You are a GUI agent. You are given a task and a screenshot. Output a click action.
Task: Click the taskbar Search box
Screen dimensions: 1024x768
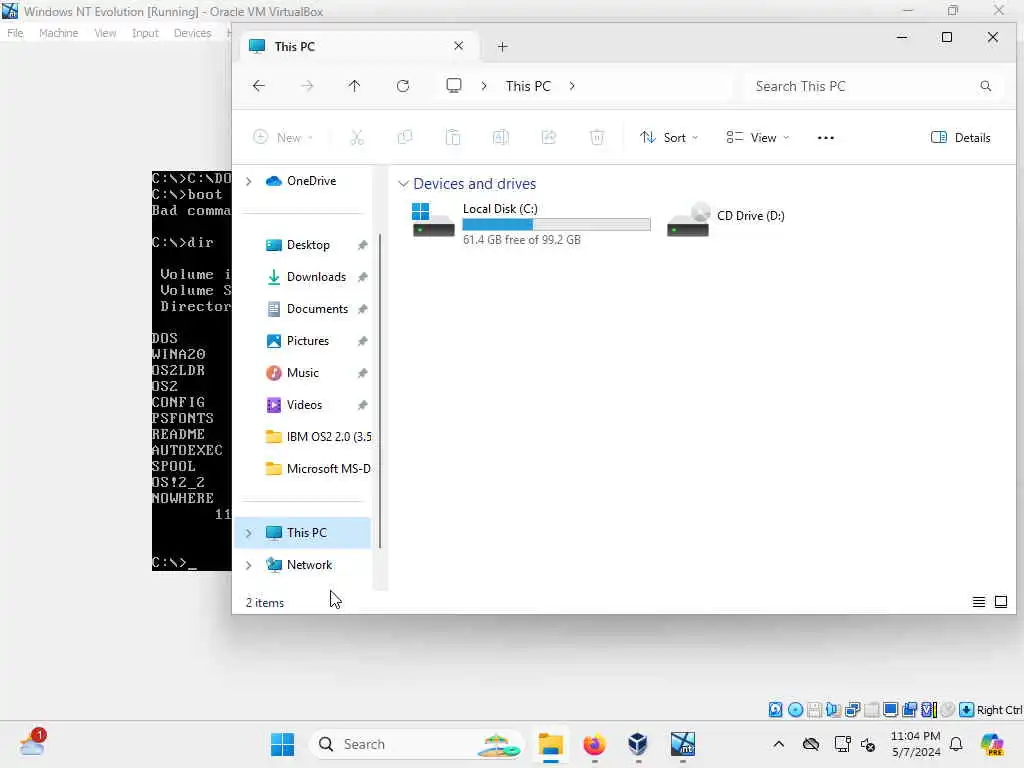[418, 744]
